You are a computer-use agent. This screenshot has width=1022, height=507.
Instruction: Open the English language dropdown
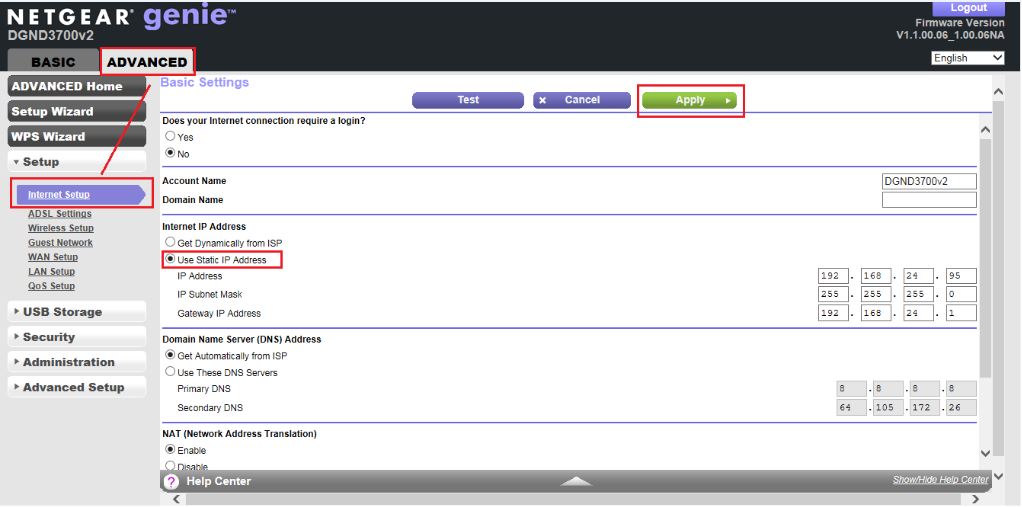[x=967, y=58]
